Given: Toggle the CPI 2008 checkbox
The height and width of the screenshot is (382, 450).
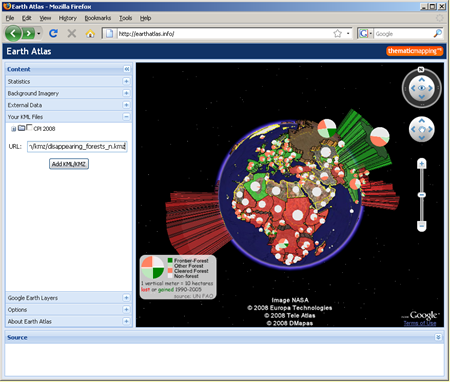Looking at the screenshot, I should click(29, 127).
